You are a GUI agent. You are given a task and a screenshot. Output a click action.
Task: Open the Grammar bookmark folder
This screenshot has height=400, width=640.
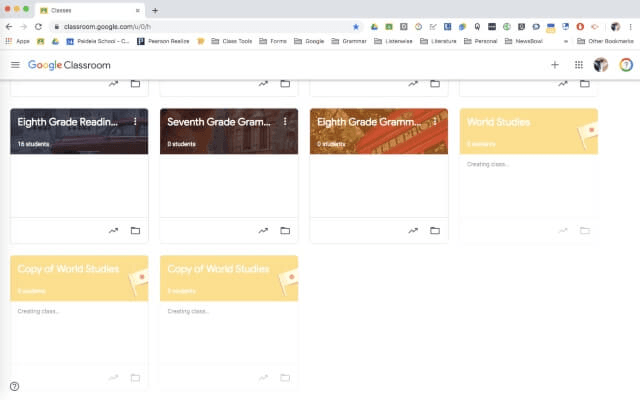click(x=349, y=41)
